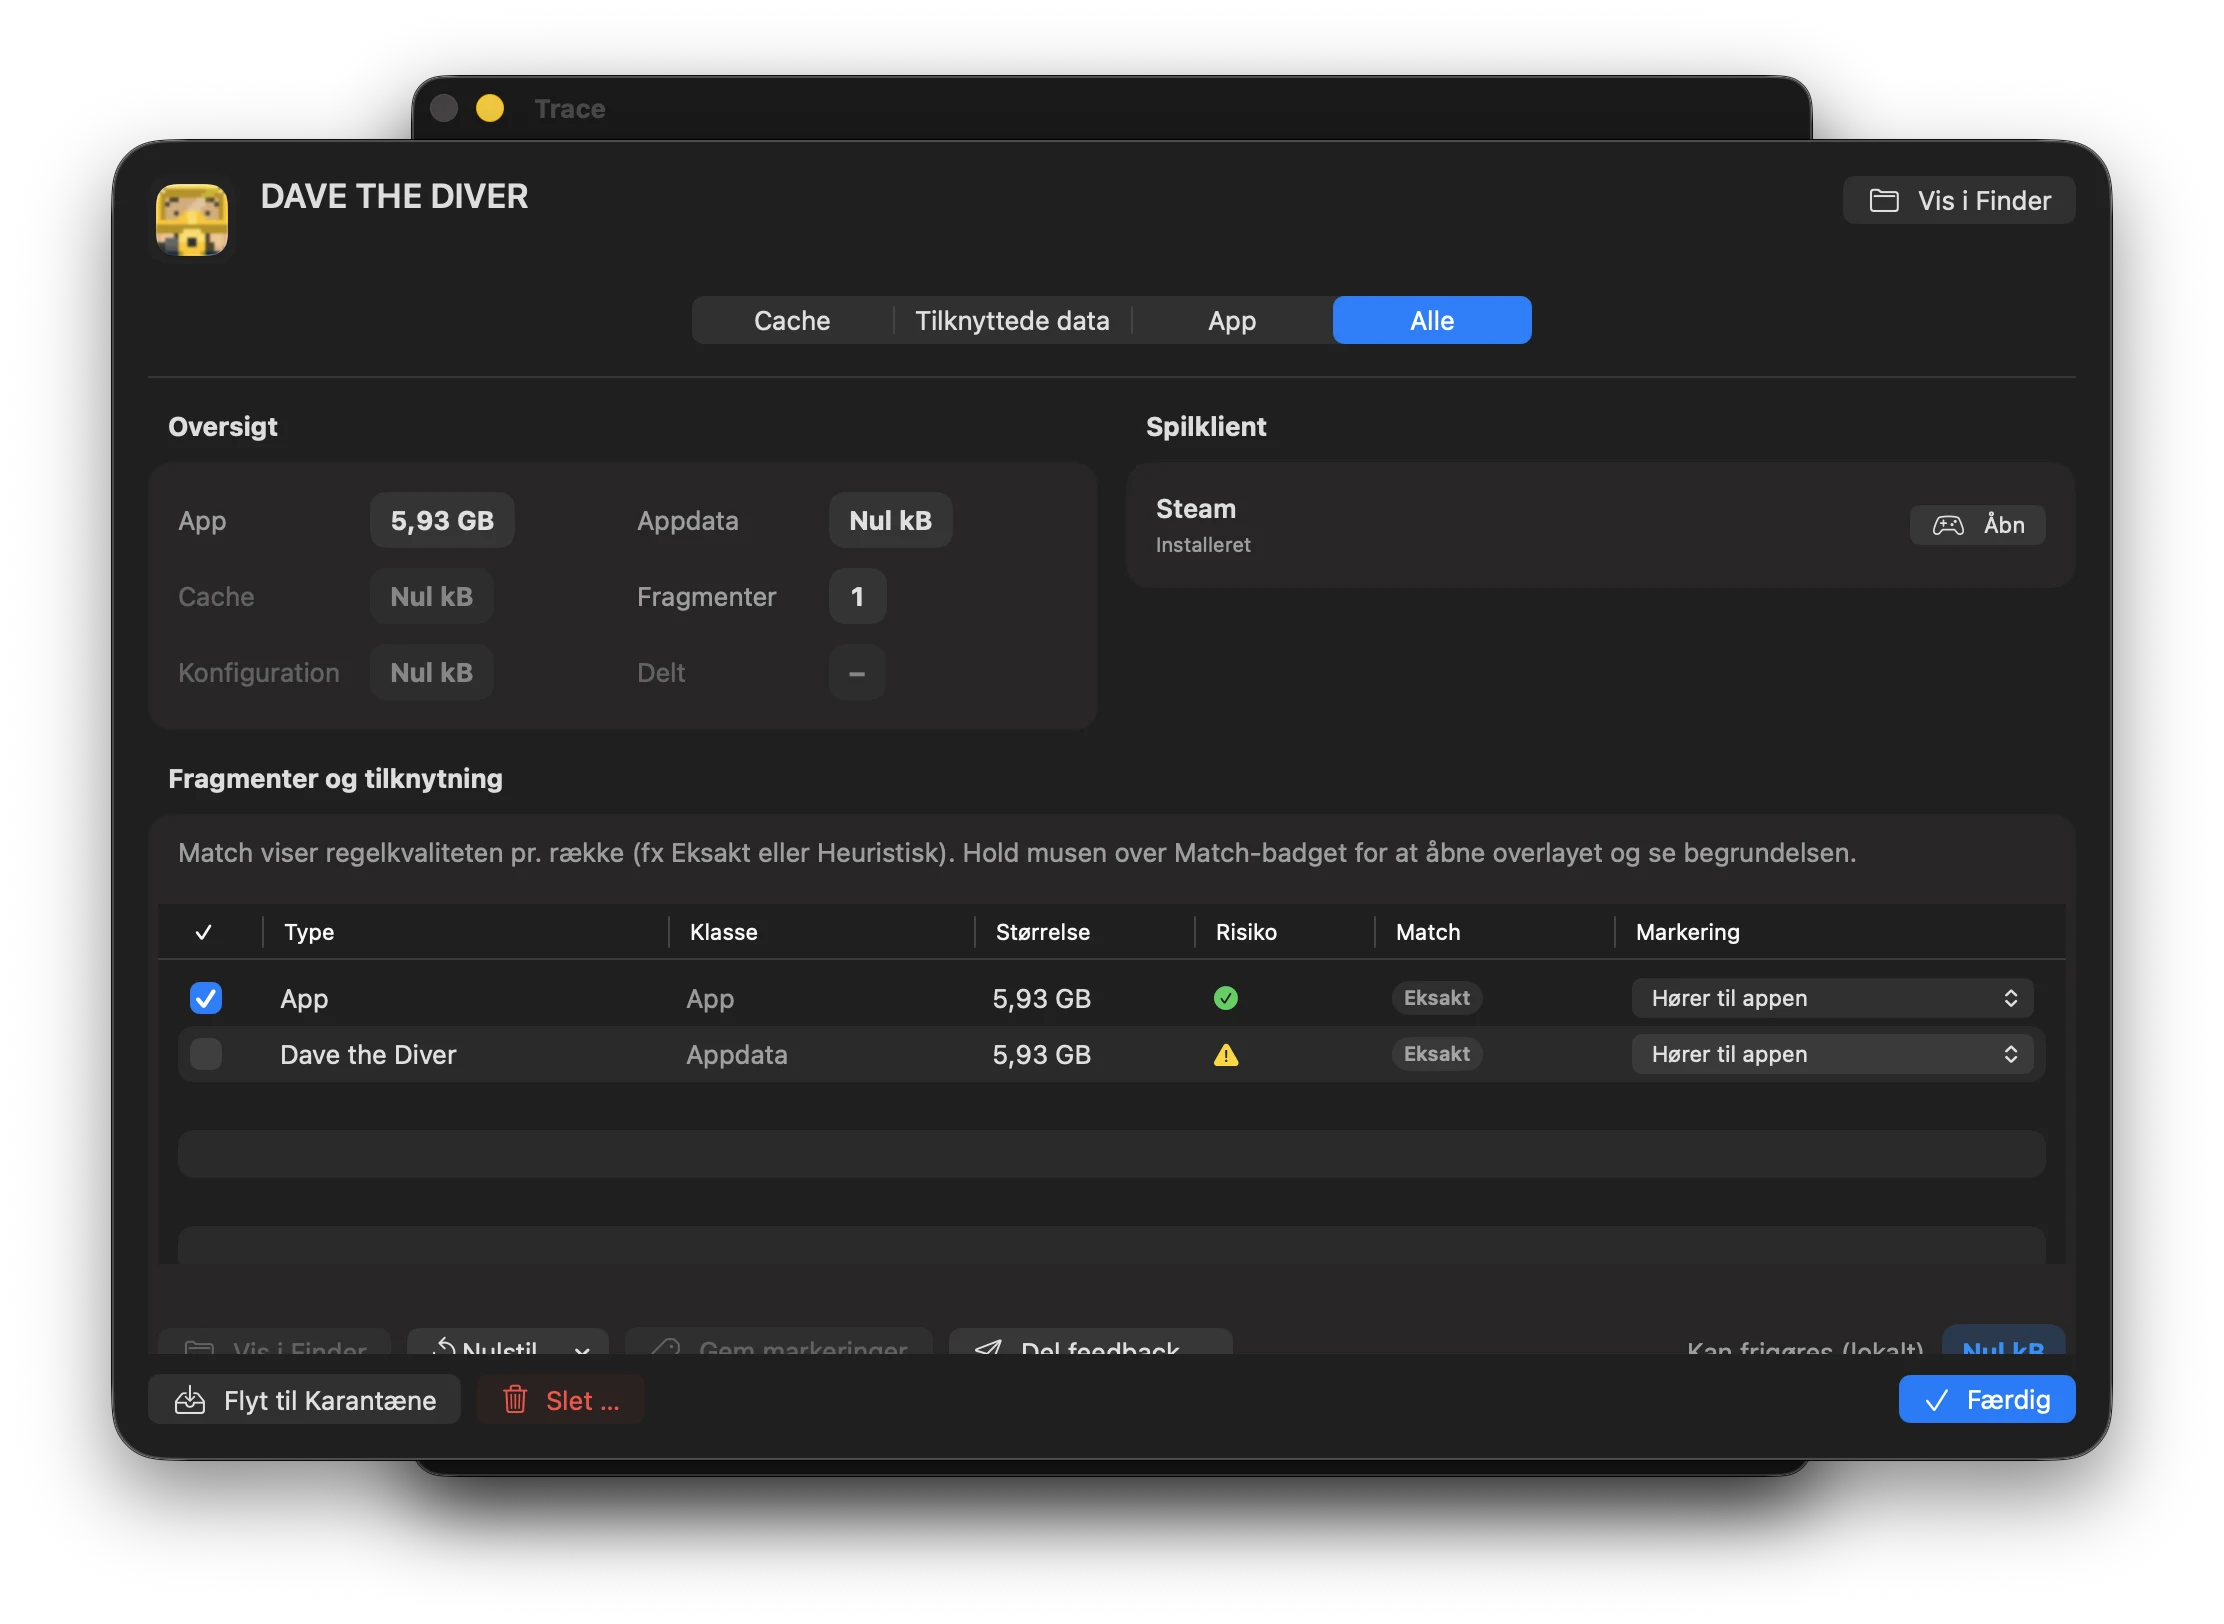Image resolution: width=2224 pixels, height=1624 pixels.
Task: Click the Slet ... button
Action: [x=560, y=1400]
